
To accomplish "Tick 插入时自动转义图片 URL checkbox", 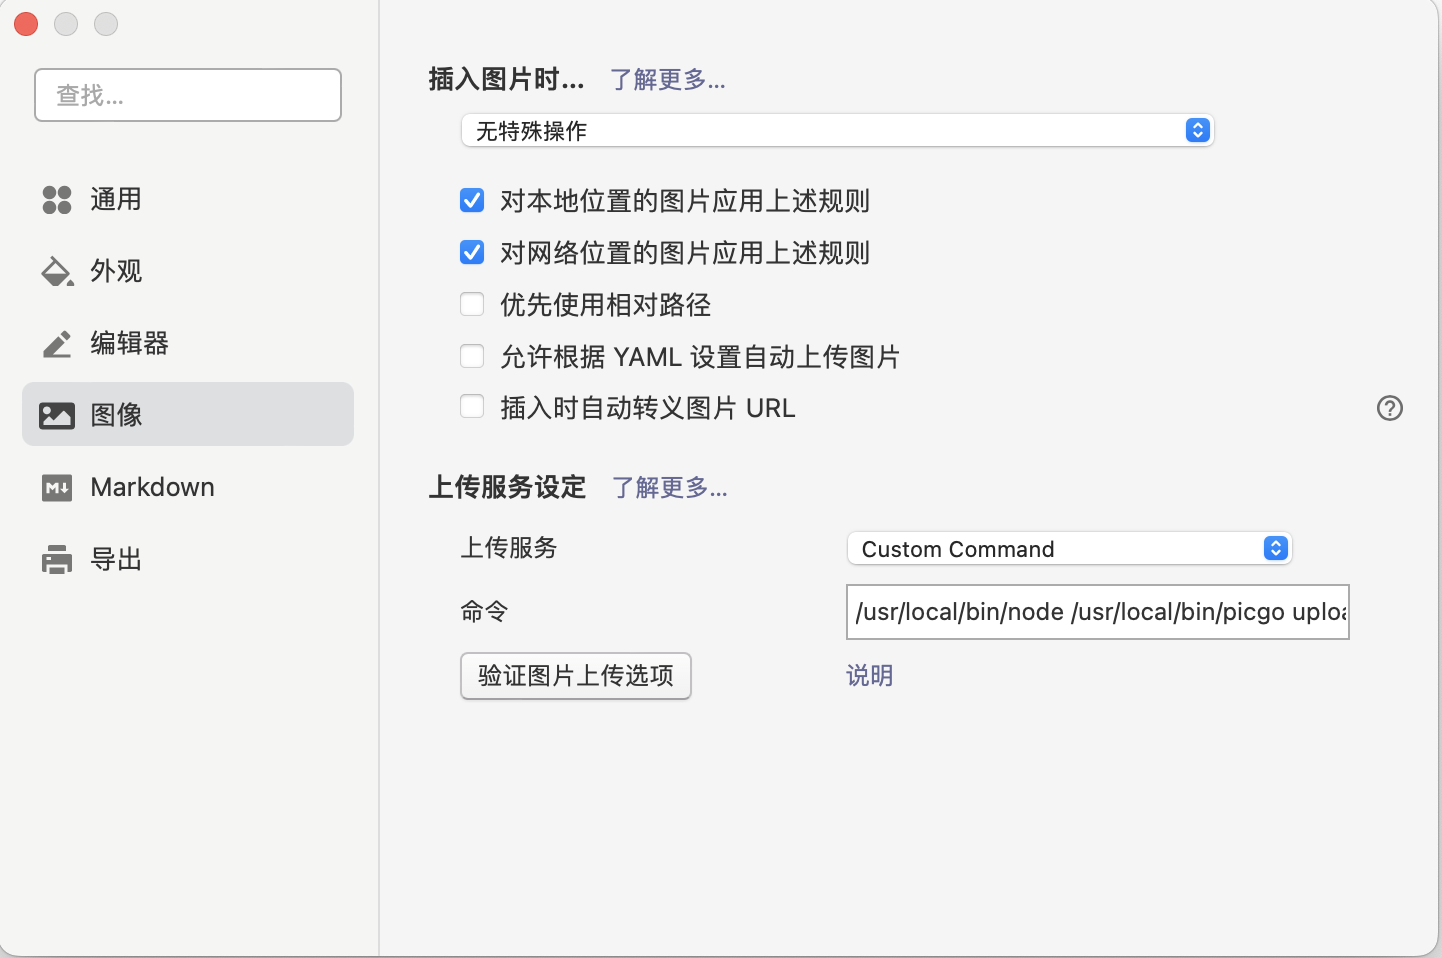I will pos(472,408).
